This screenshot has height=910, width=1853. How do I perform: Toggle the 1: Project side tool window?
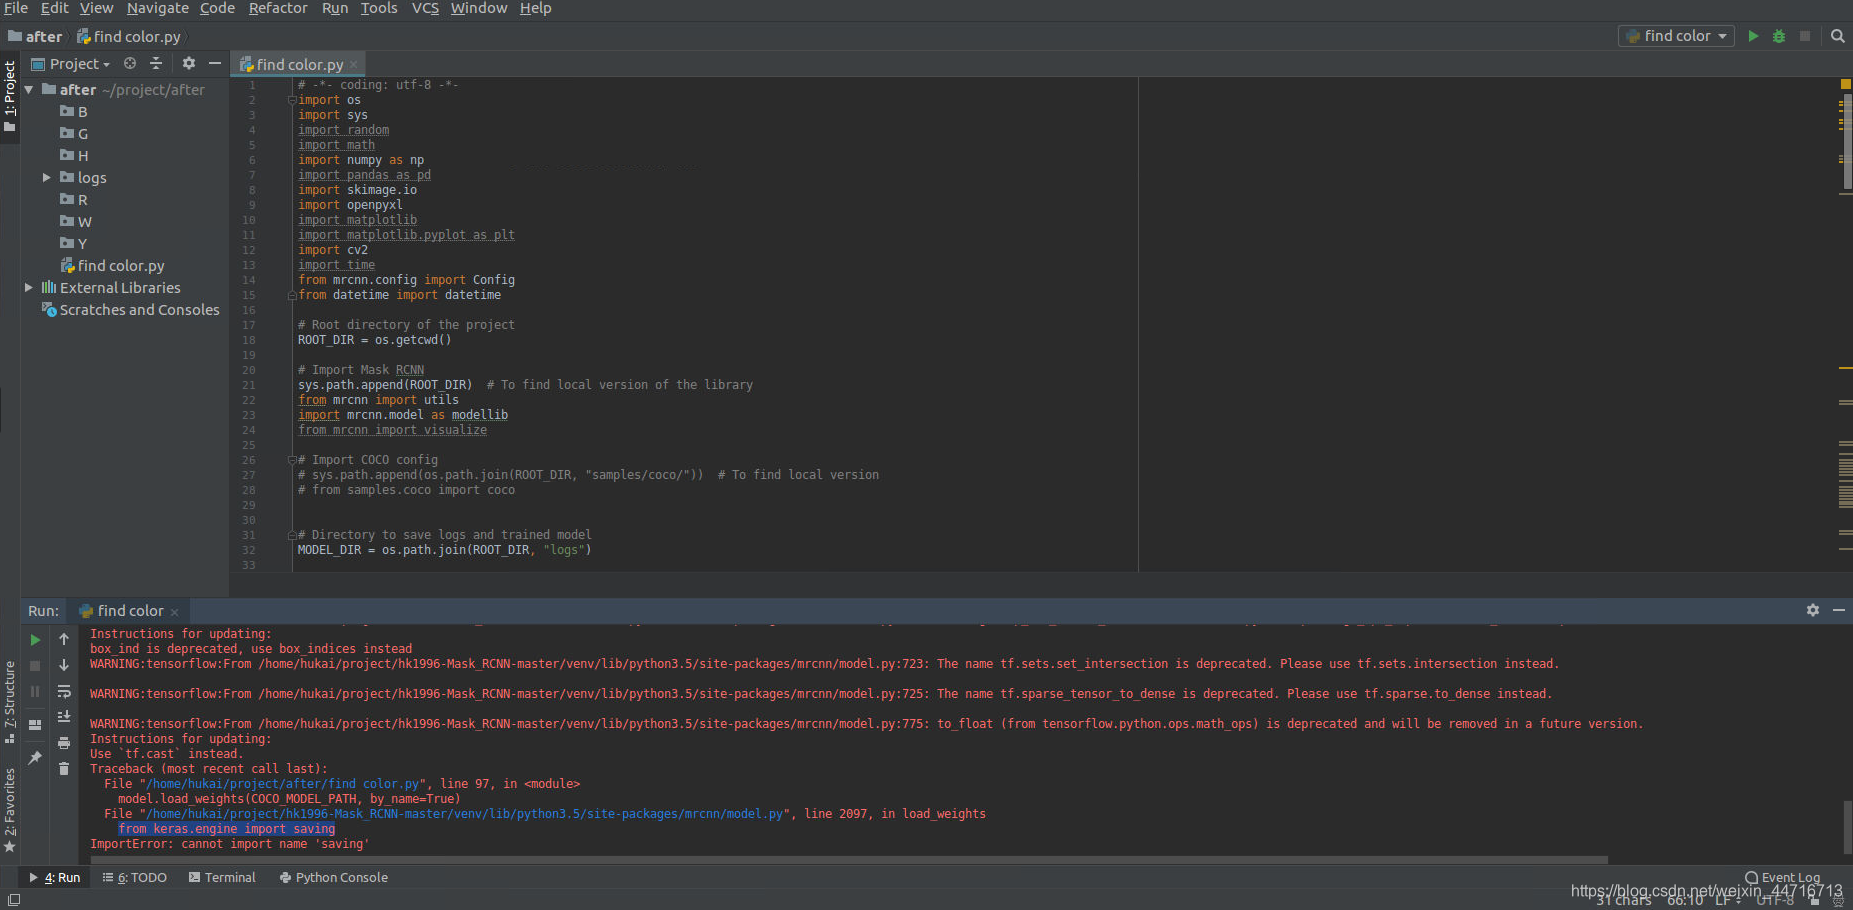[x=10, y=96]
